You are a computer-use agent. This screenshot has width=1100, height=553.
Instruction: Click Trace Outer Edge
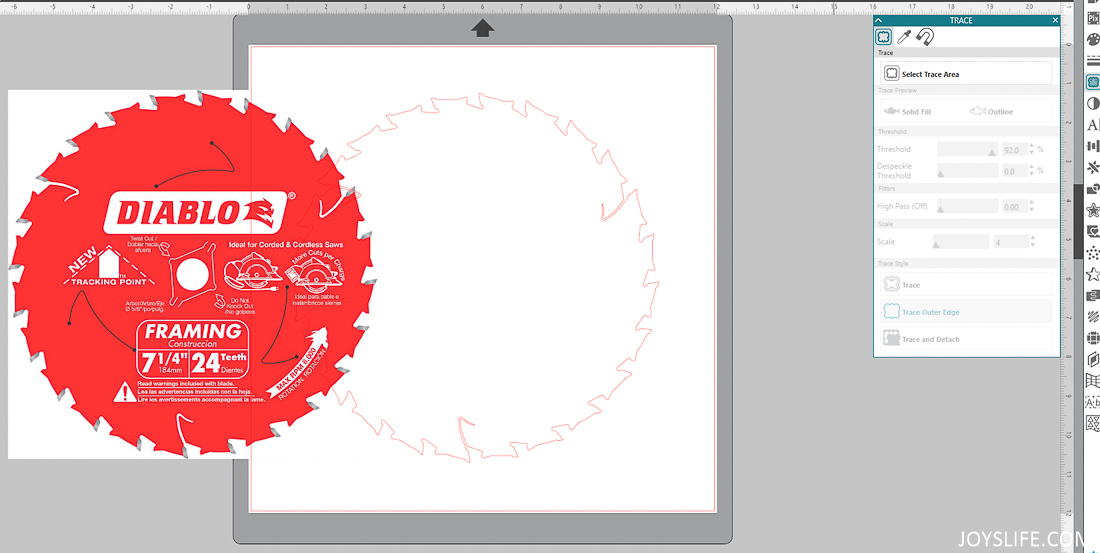(x=966, y=312)
